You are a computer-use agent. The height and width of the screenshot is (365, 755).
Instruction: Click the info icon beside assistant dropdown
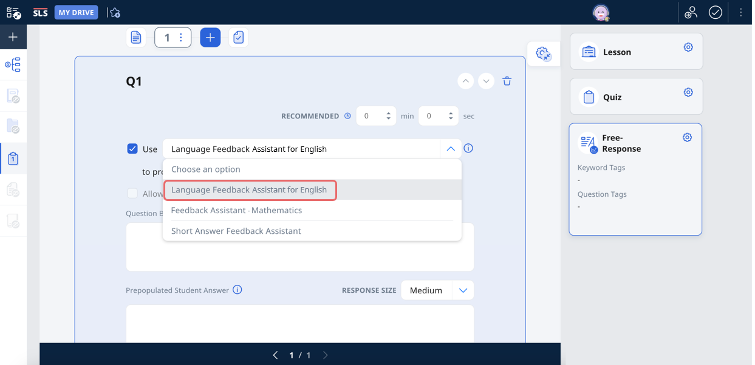468,148
